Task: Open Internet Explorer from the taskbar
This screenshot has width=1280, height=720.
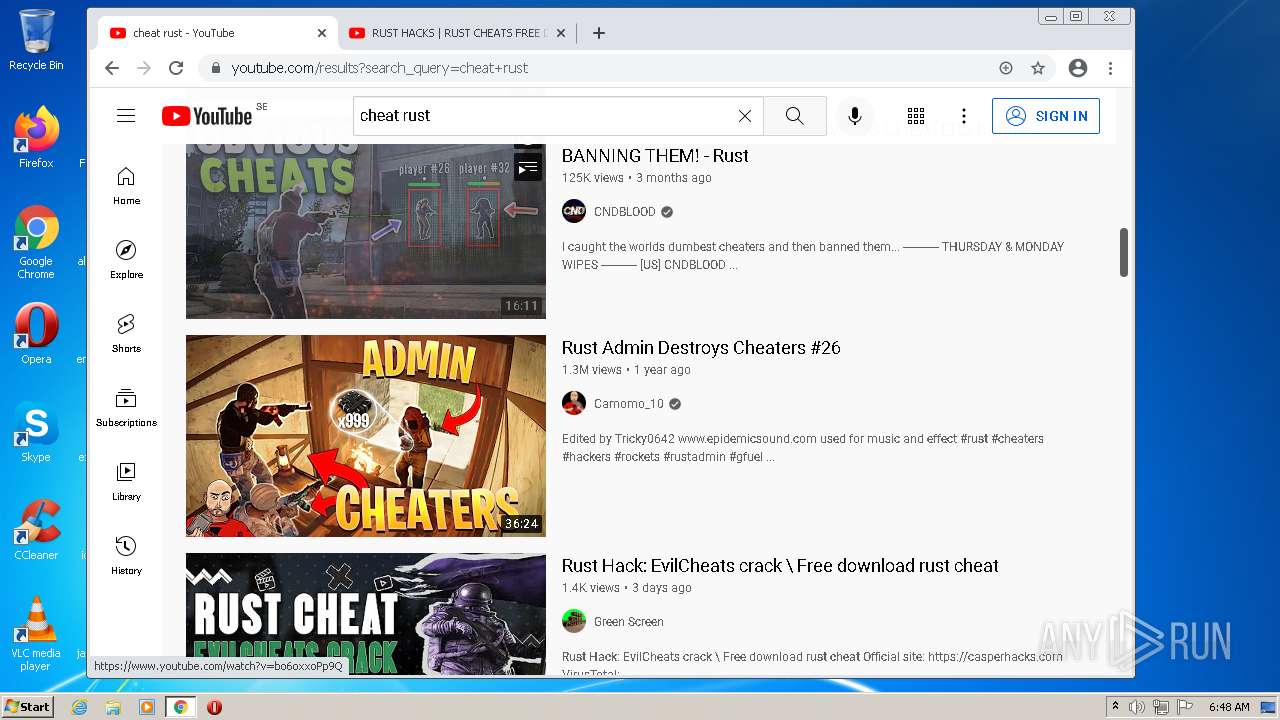Action: (x=79, y=707)
